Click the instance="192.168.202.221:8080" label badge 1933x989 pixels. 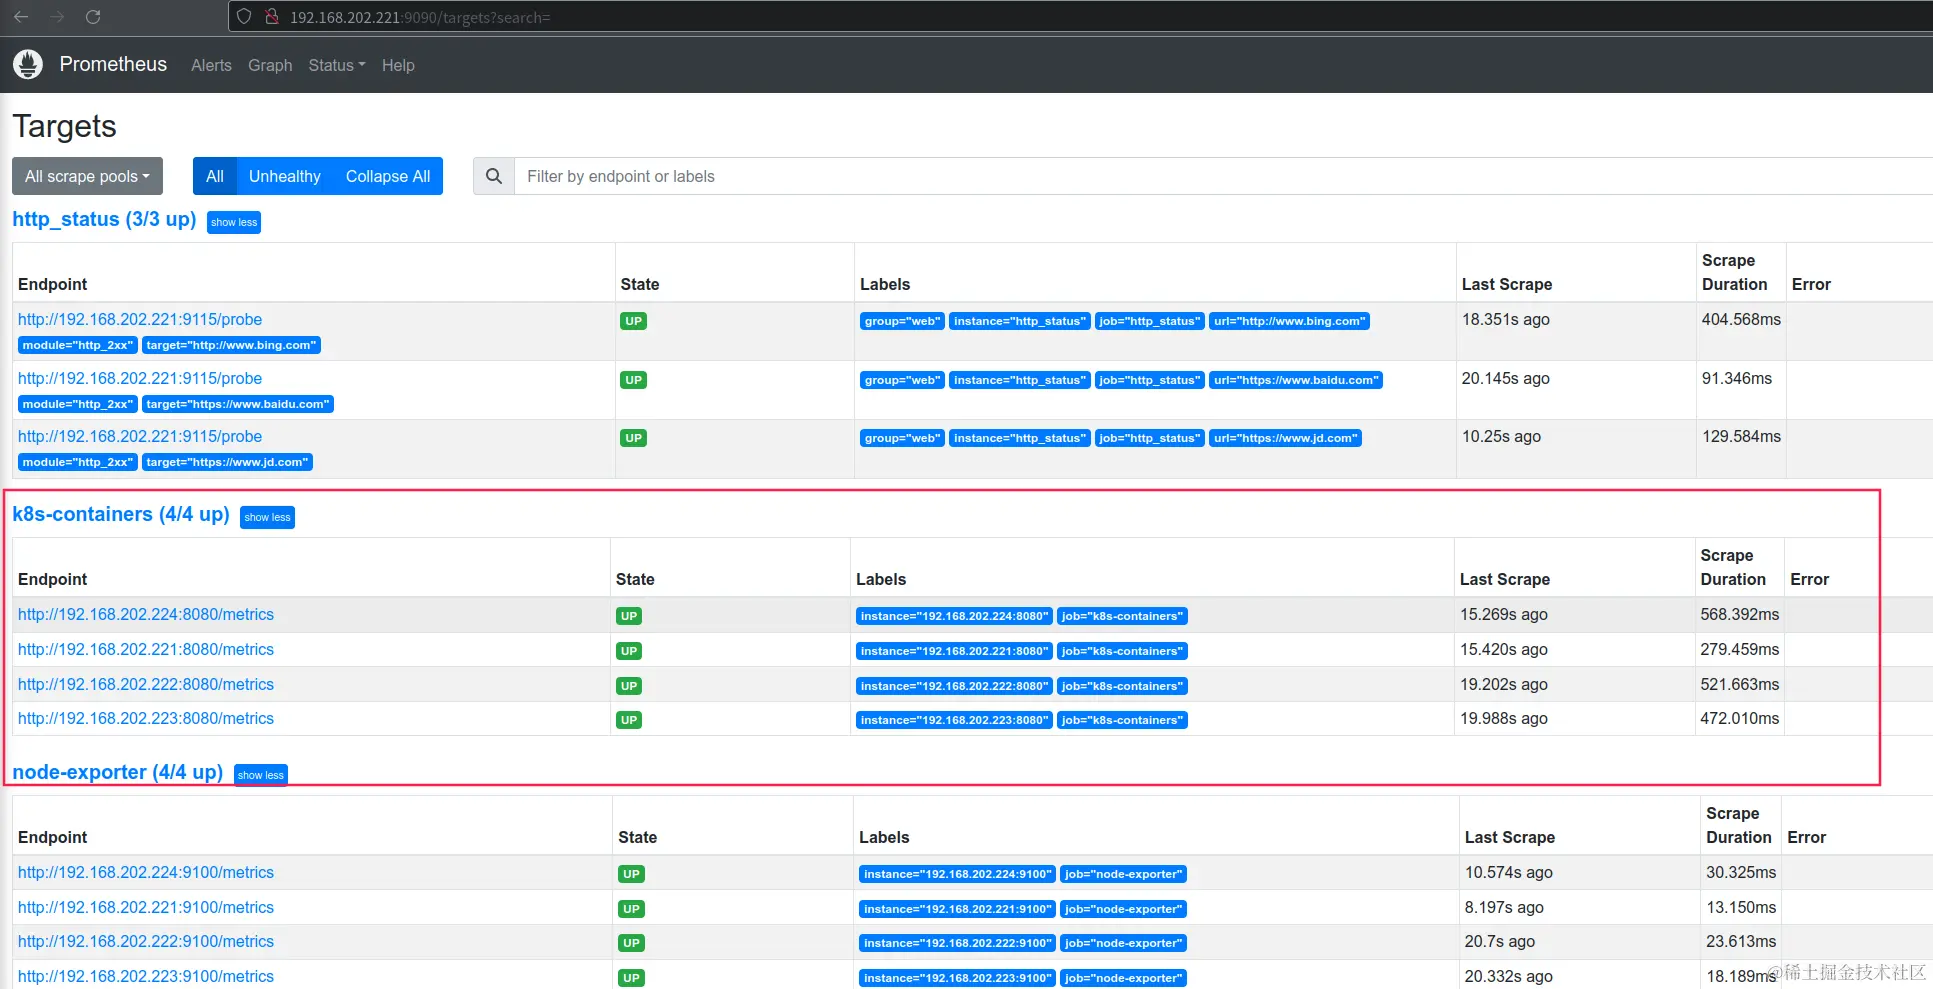954,651
